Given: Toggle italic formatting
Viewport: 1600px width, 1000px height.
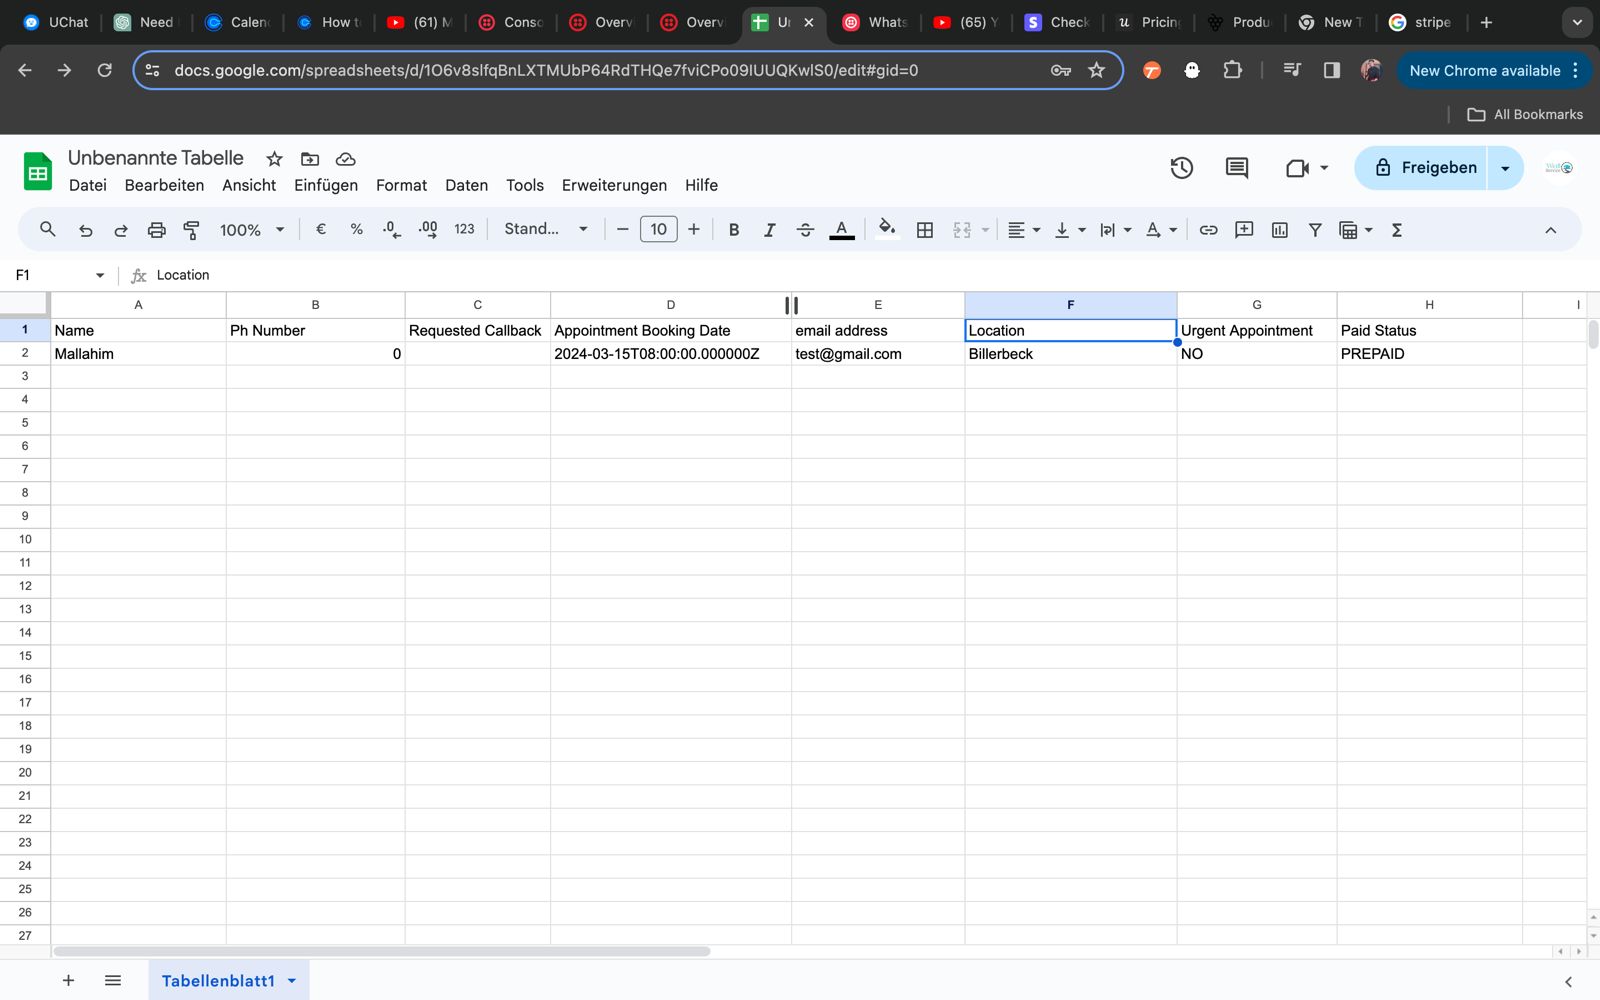Looking at the screenshot, I should pyautogui.click(x=769, y=230).
